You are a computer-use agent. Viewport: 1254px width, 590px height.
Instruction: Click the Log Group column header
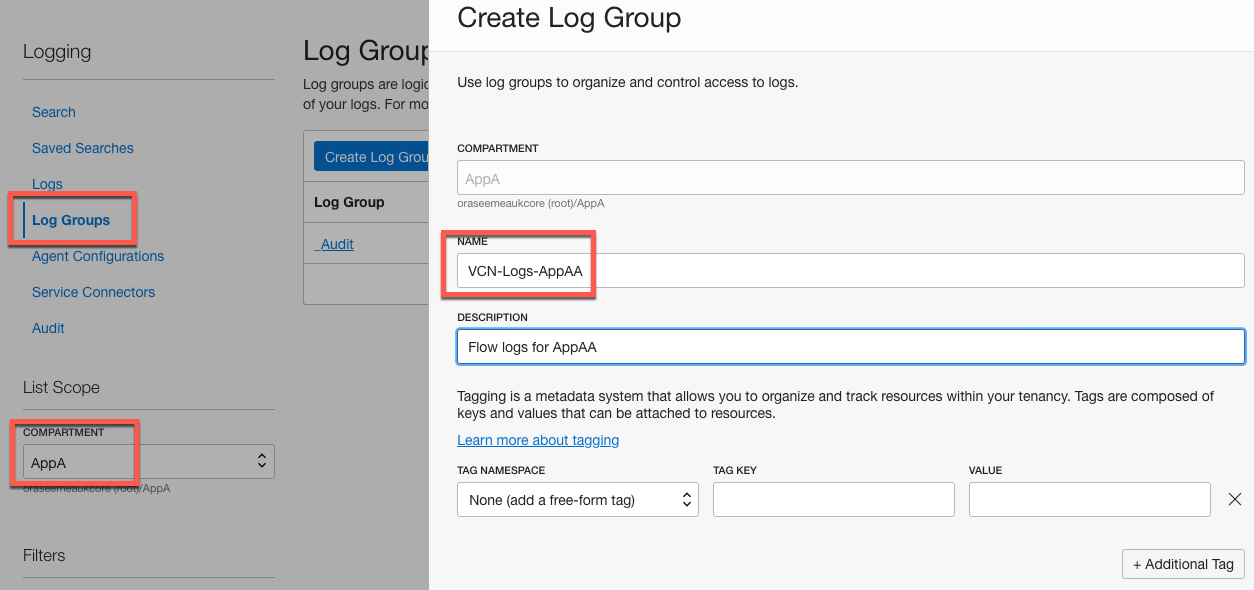click(x=349, y=202)
